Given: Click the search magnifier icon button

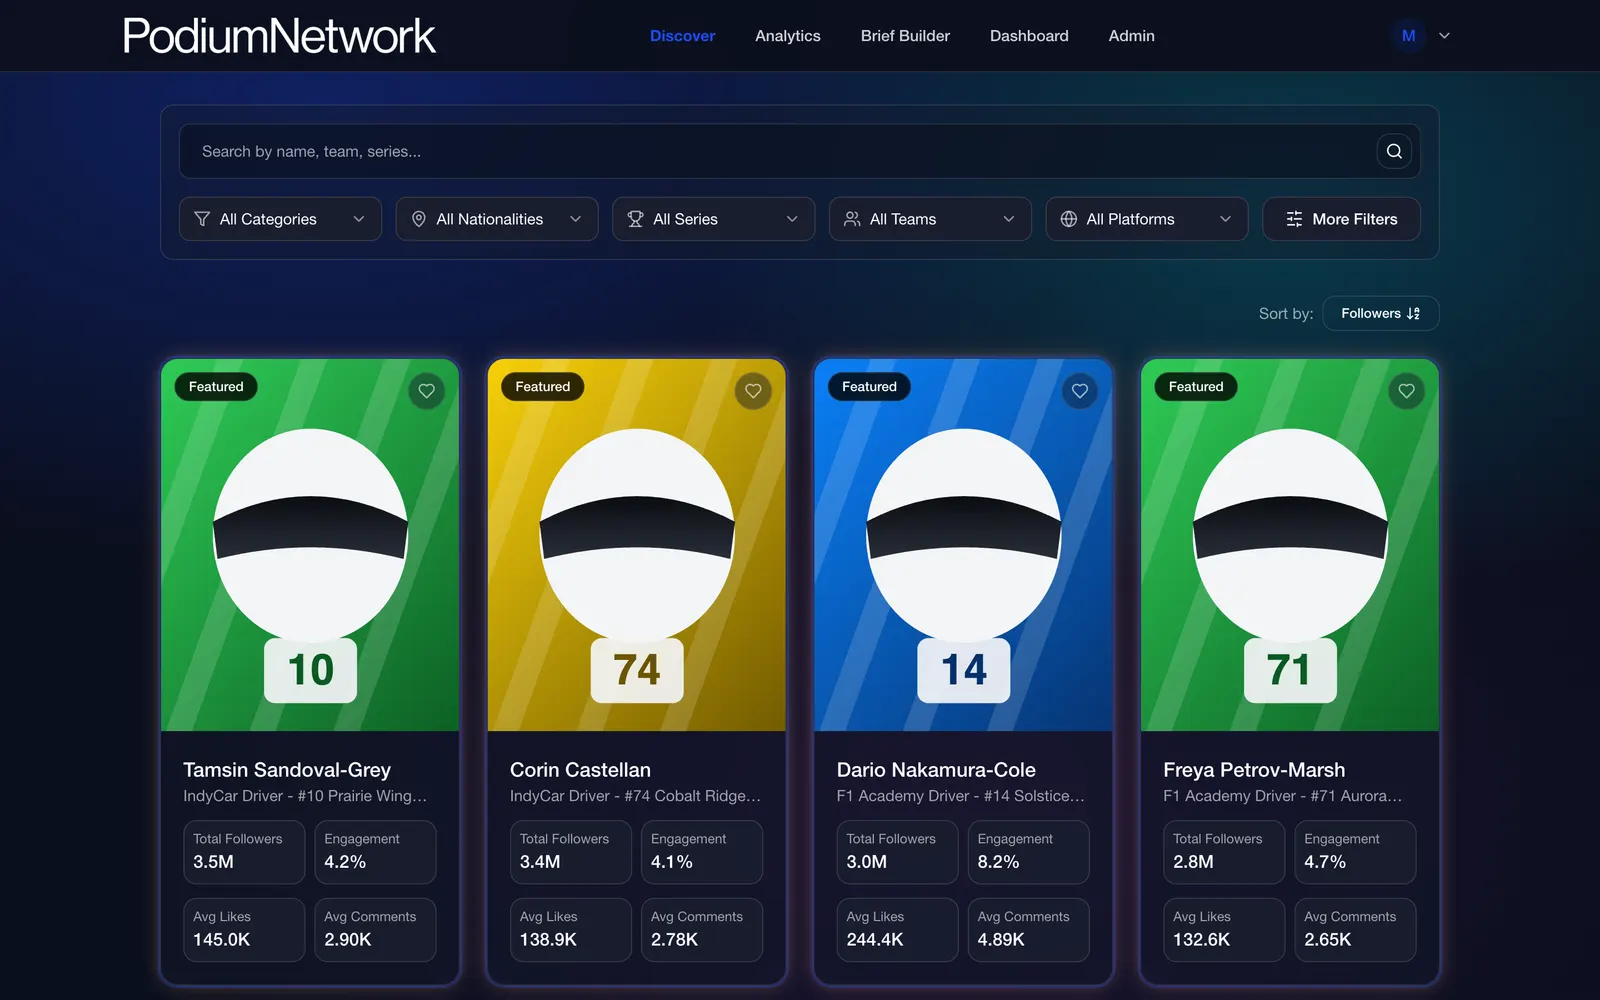Looking at the screenshot, I should pos(1394,151).
